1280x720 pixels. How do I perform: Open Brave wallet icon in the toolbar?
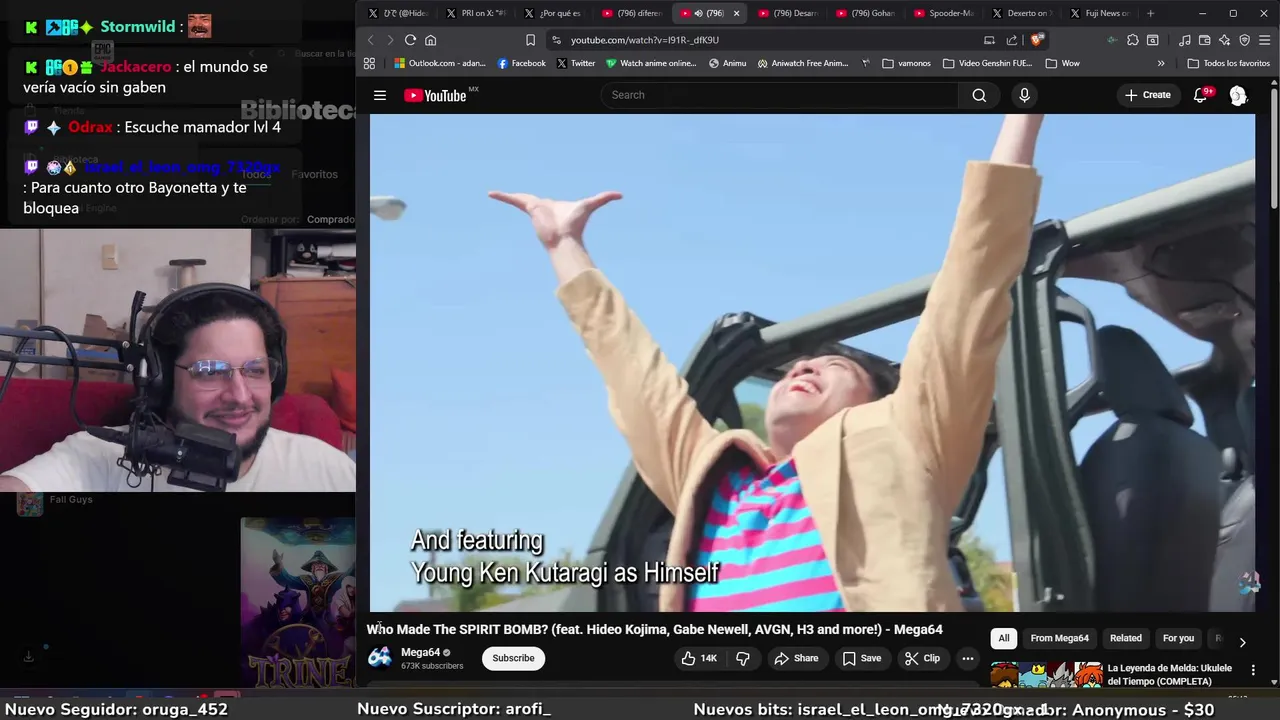(x=1205, y=40)
